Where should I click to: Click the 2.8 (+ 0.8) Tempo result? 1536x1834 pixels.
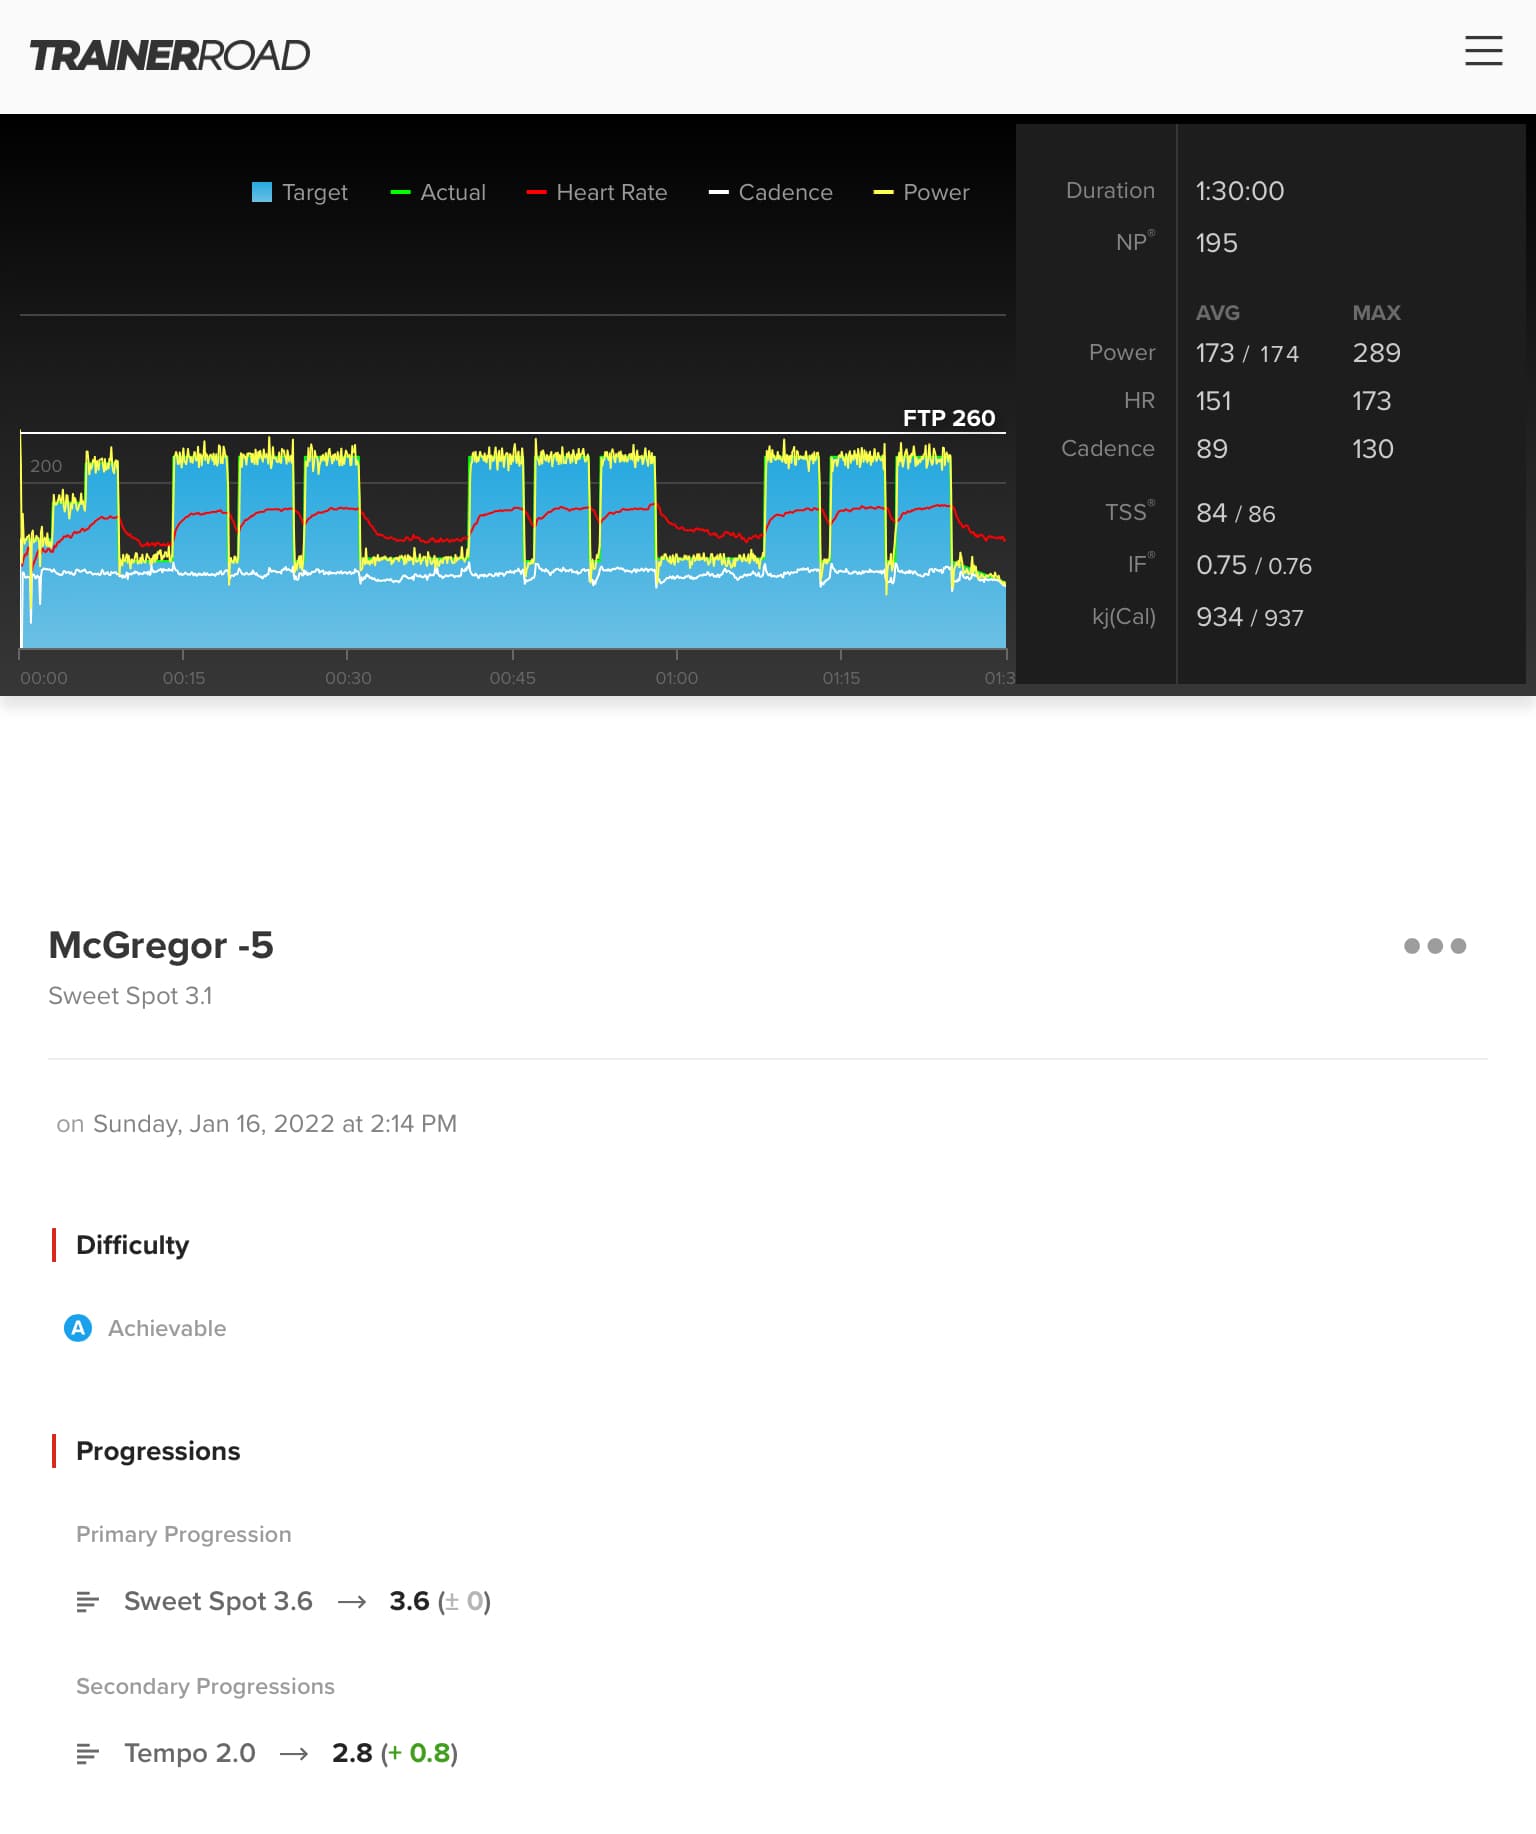(395, 1753)
